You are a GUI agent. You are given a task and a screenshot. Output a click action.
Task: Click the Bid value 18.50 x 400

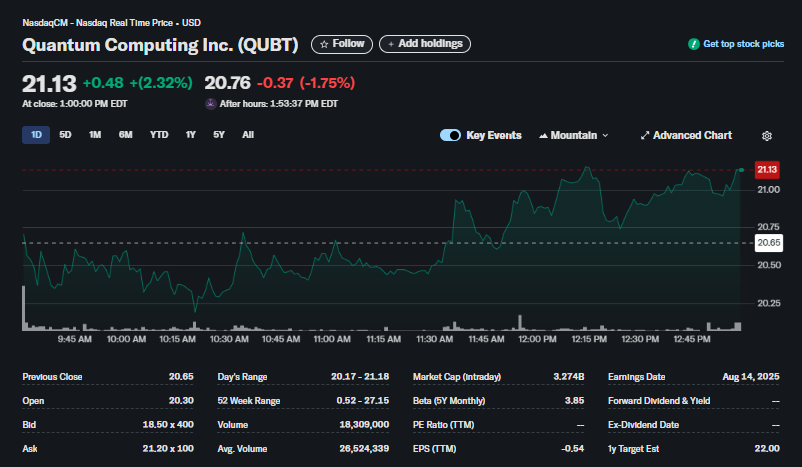coord(168,425)
